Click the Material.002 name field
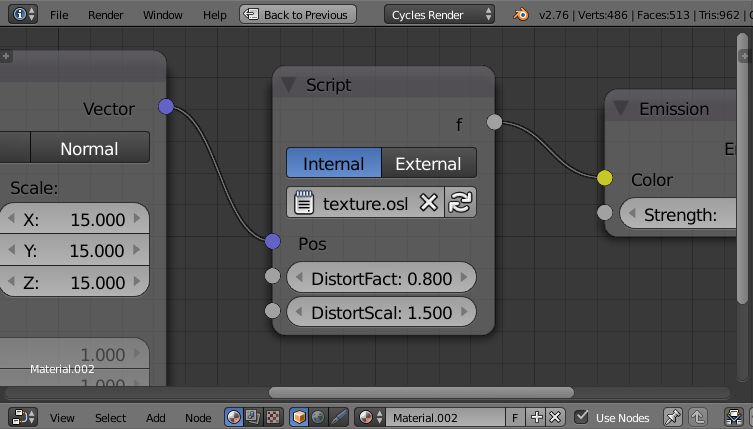 tap(446, 417)
